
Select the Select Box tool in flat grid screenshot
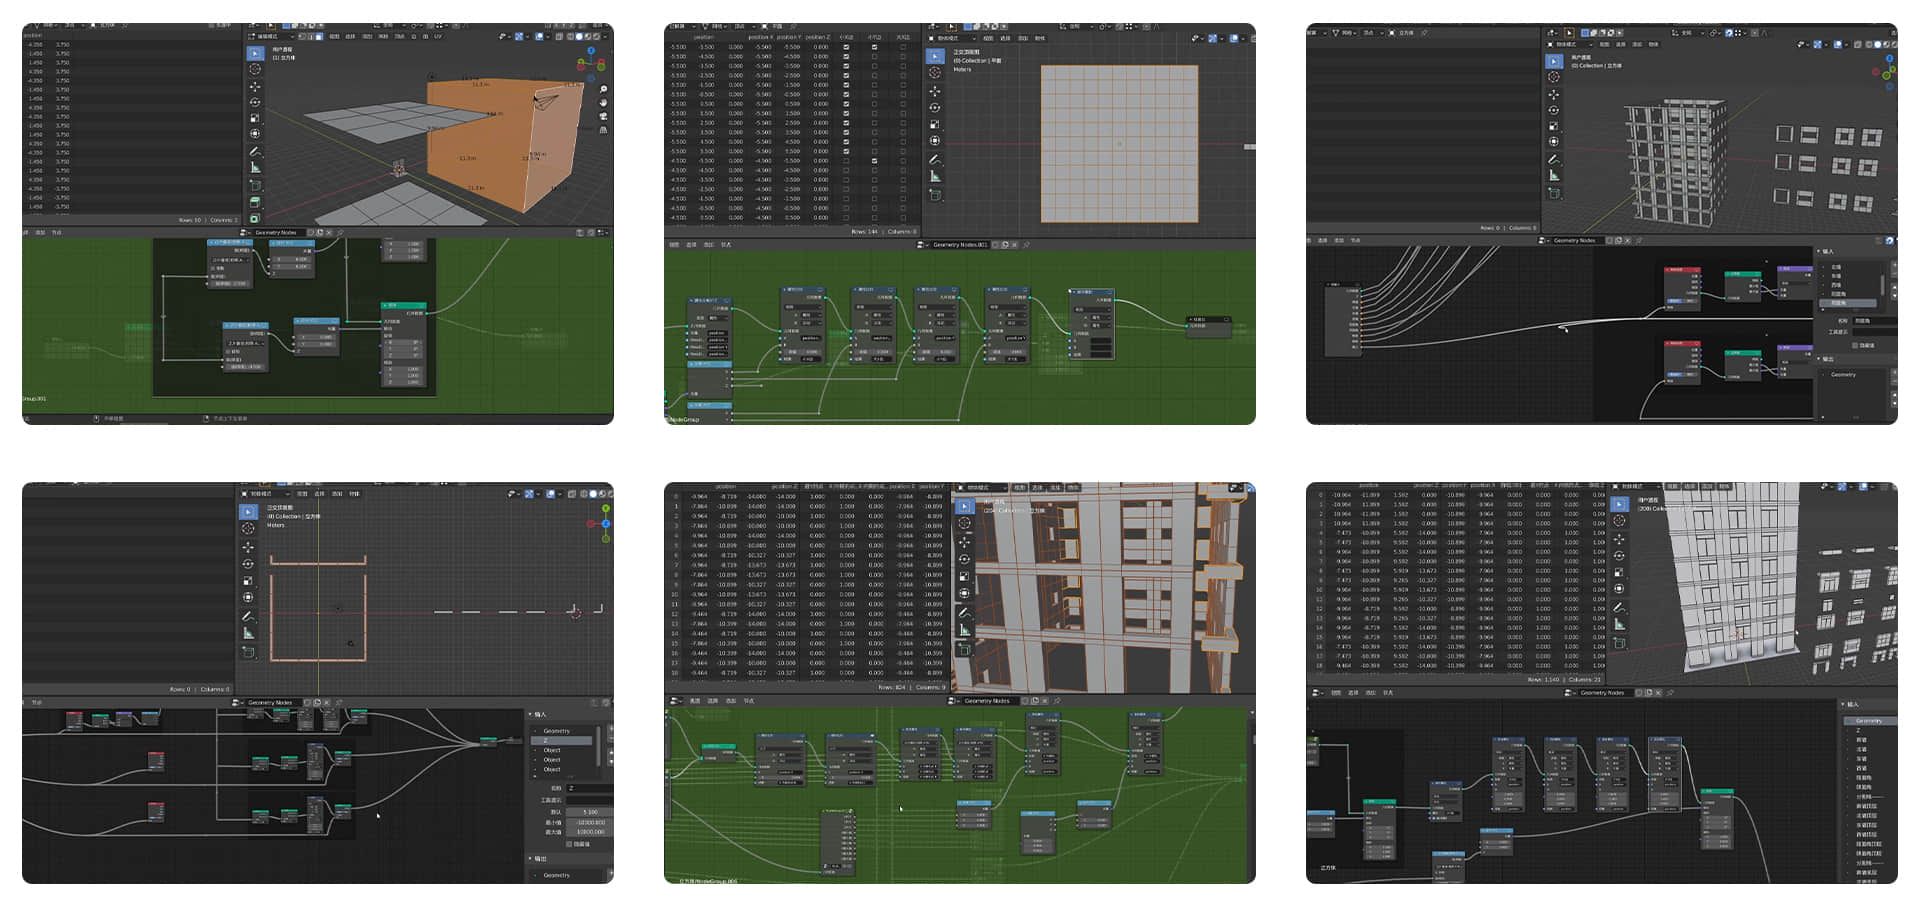pos(935,56)
